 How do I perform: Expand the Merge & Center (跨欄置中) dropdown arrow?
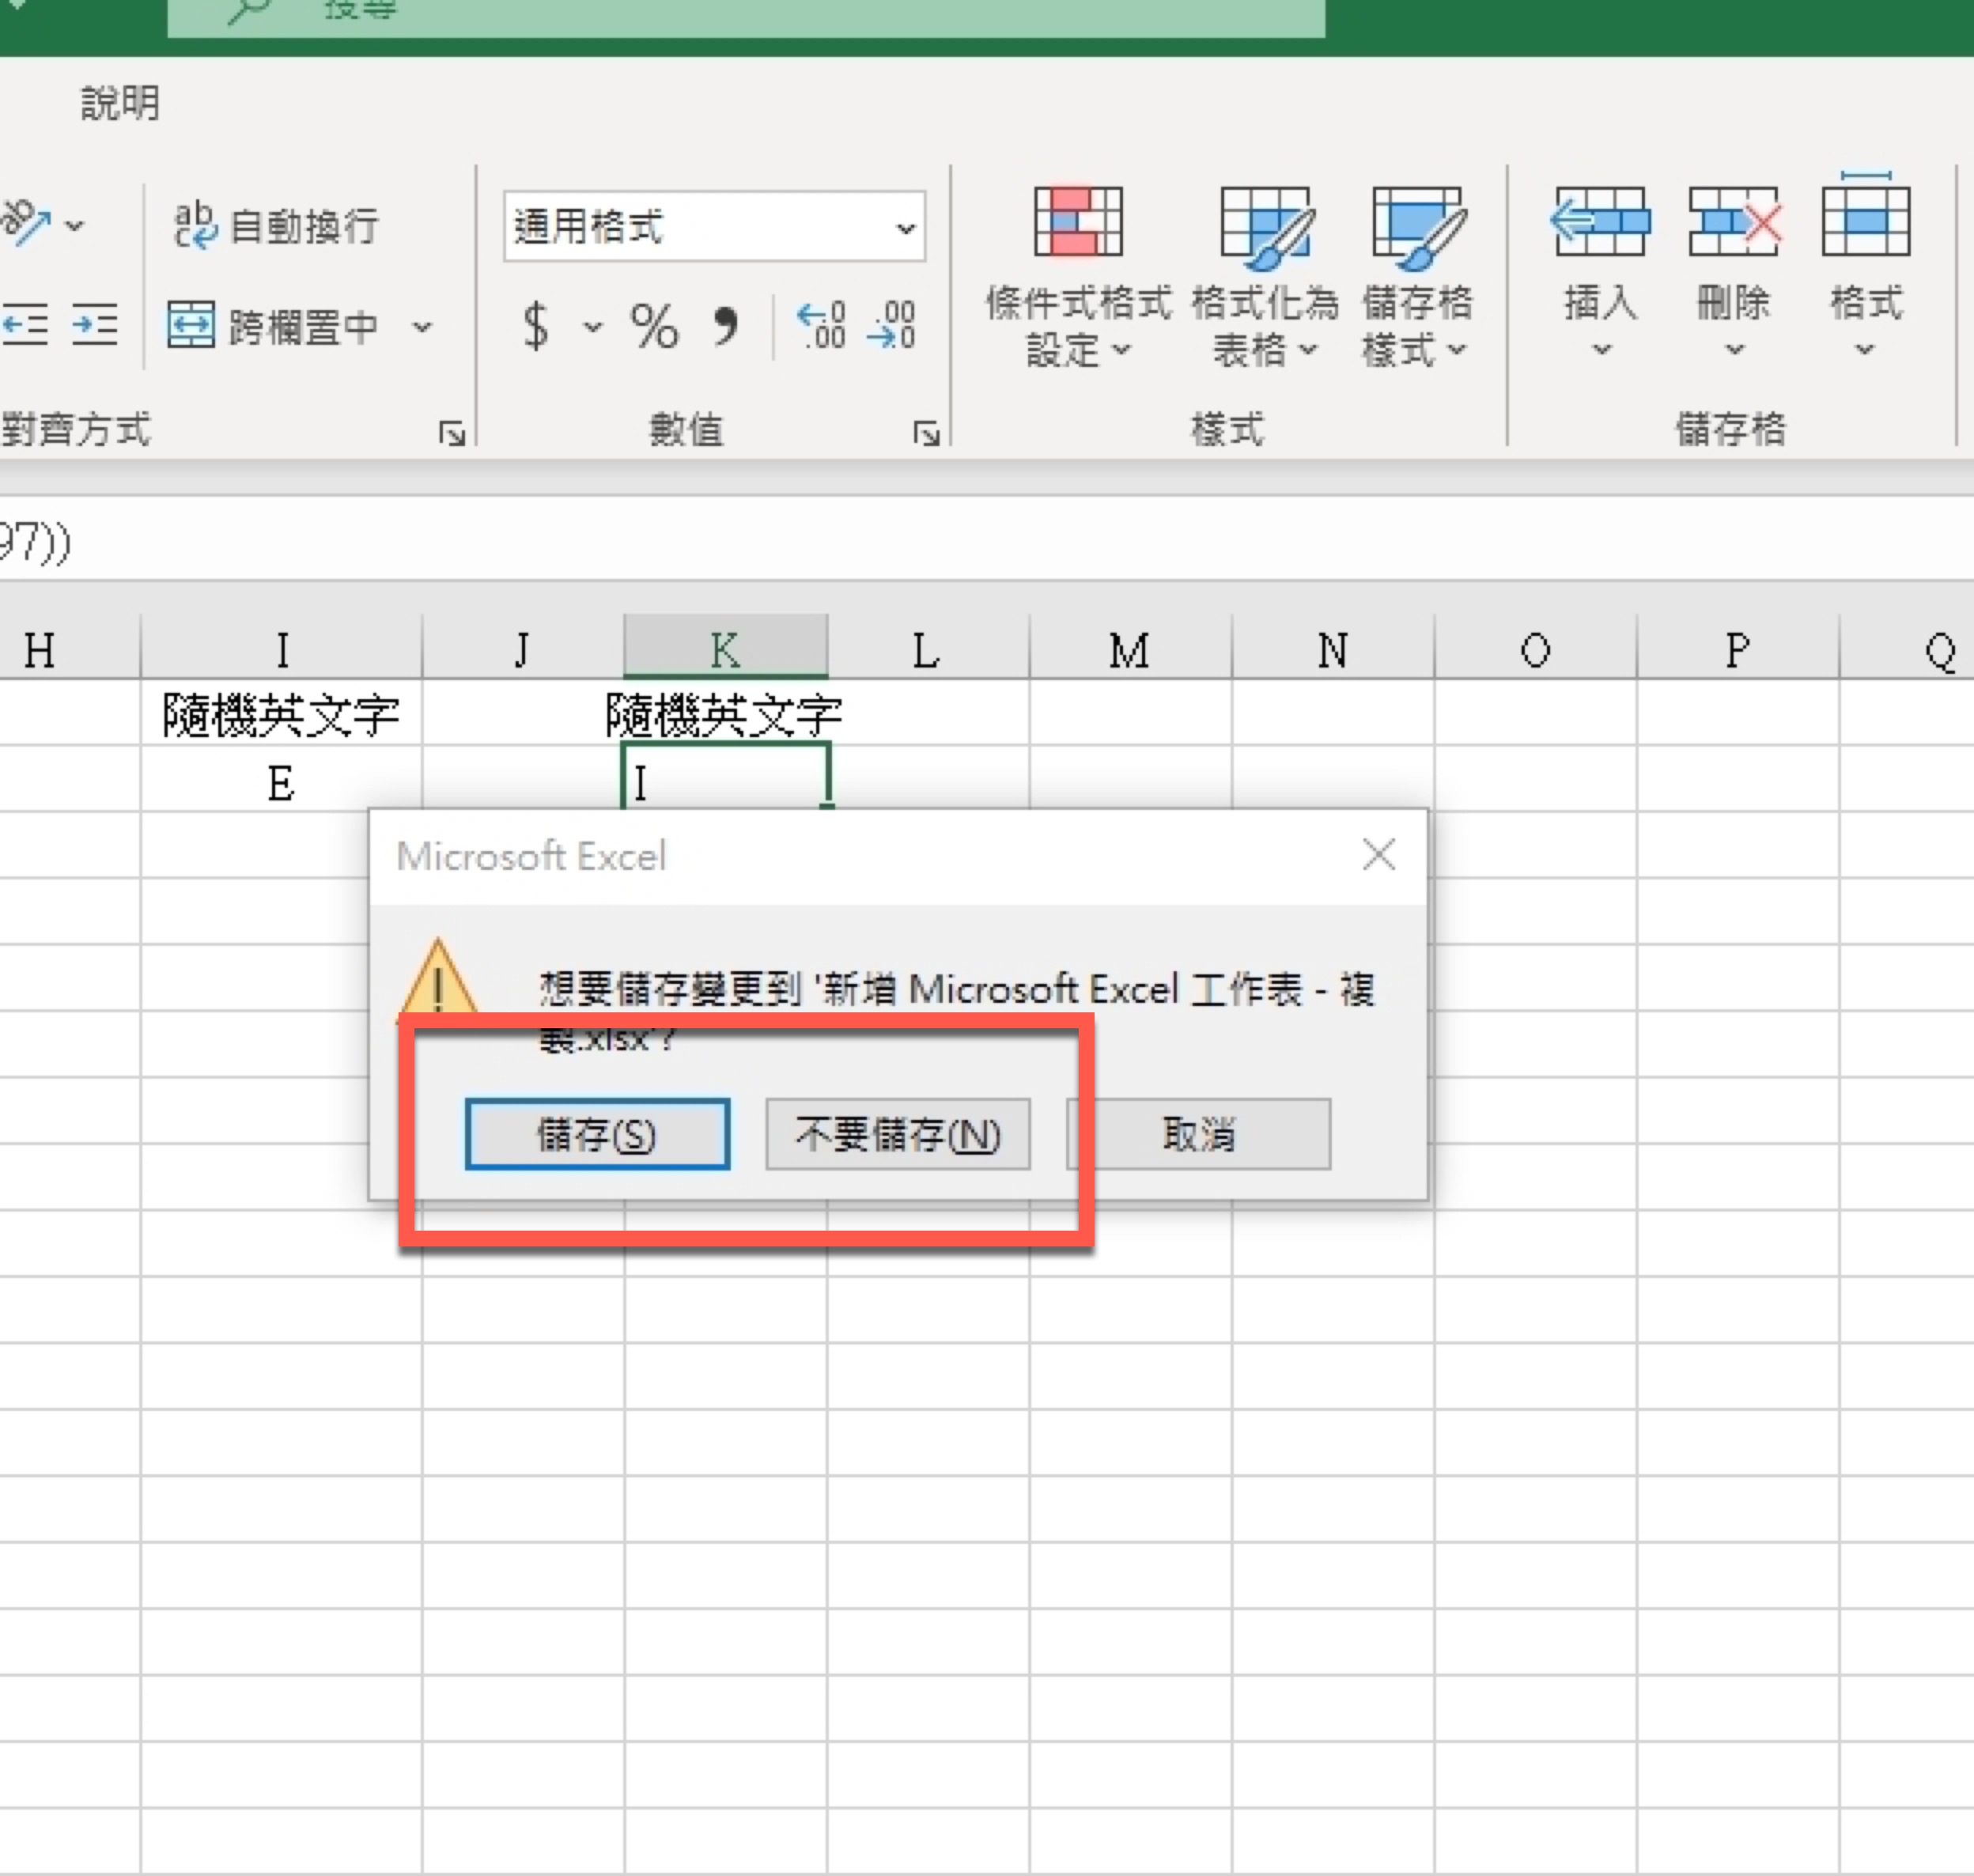click(x=423, y=327)
